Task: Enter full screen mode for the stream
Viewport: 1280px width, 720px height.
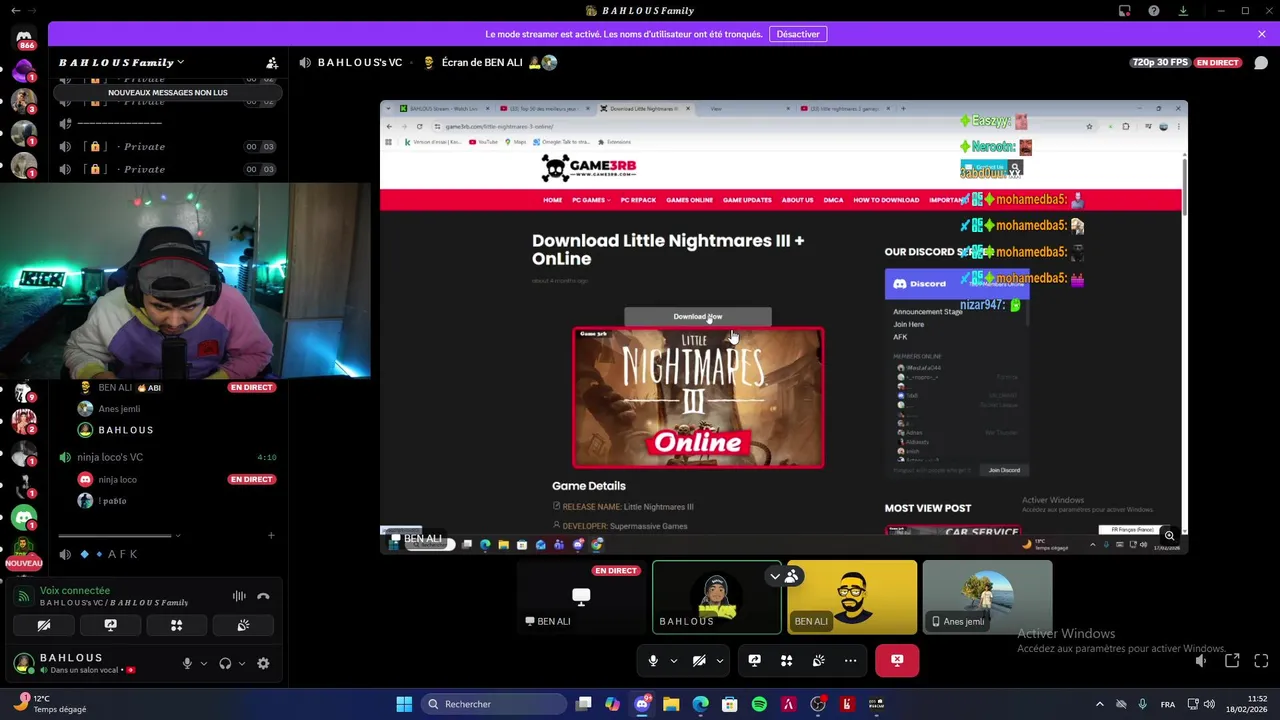Action: (1261, 660)
